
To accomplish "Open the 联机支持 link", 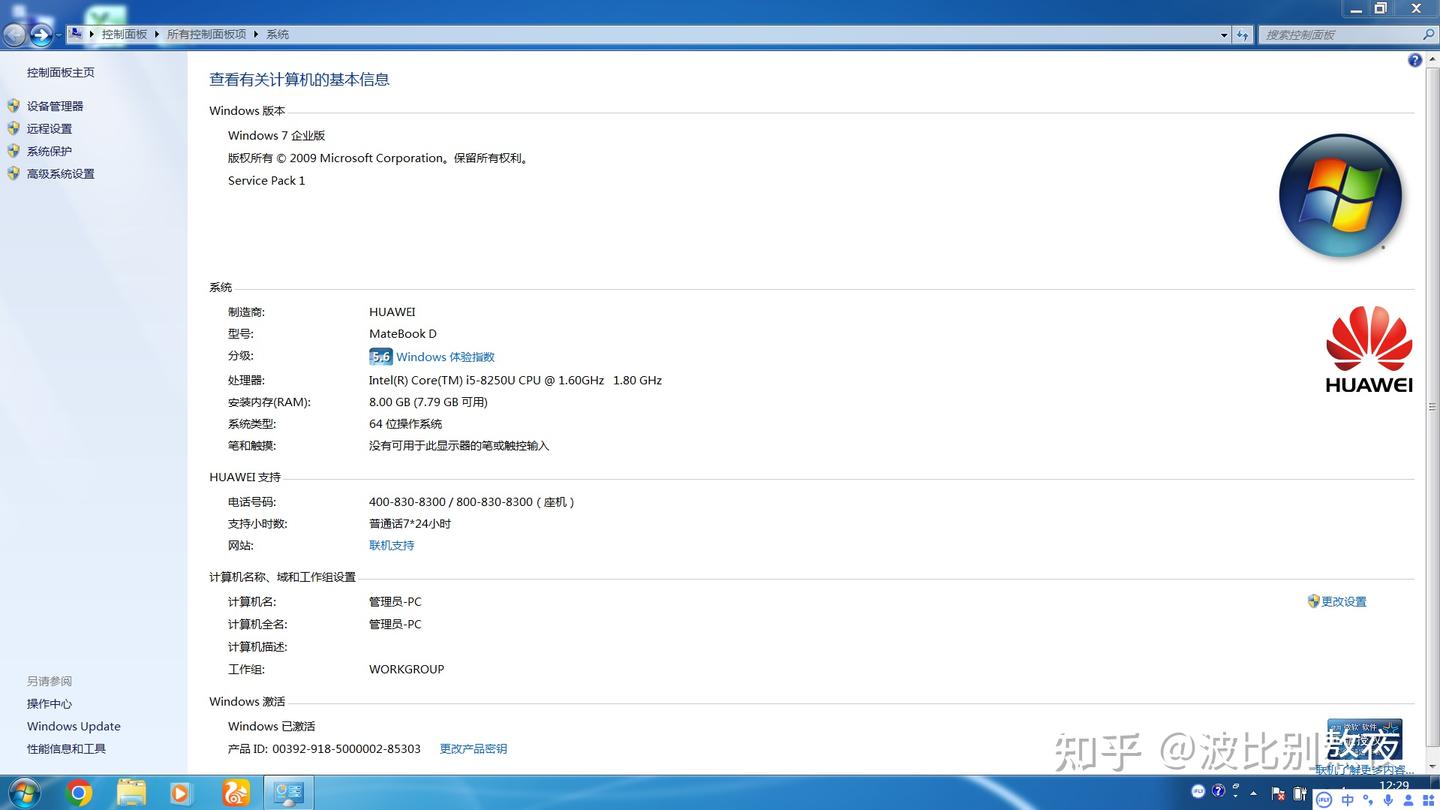I will (x=391, y=545).
